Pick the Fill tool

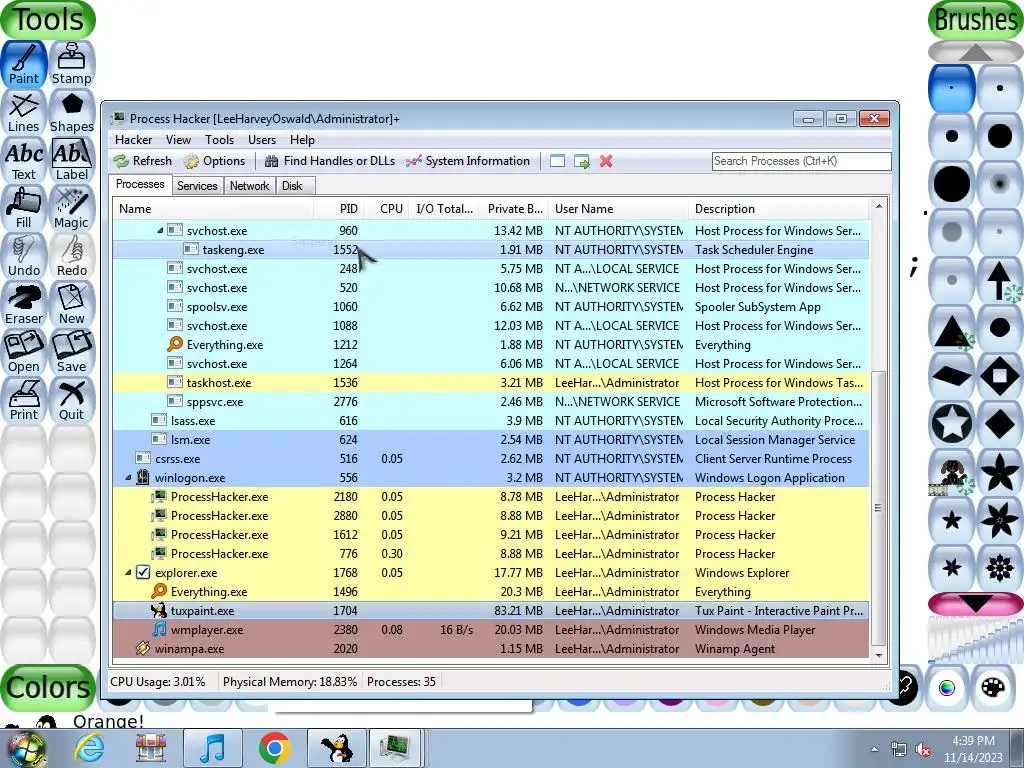(24, 208)
